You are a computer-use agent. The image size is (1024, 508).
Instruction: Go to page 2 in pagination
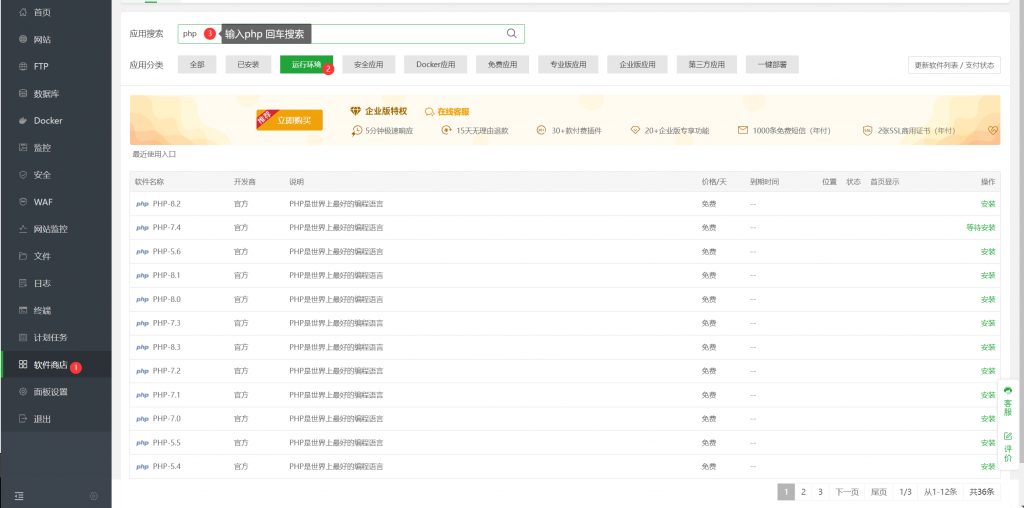pyautogui.click(x=803, y=492)
